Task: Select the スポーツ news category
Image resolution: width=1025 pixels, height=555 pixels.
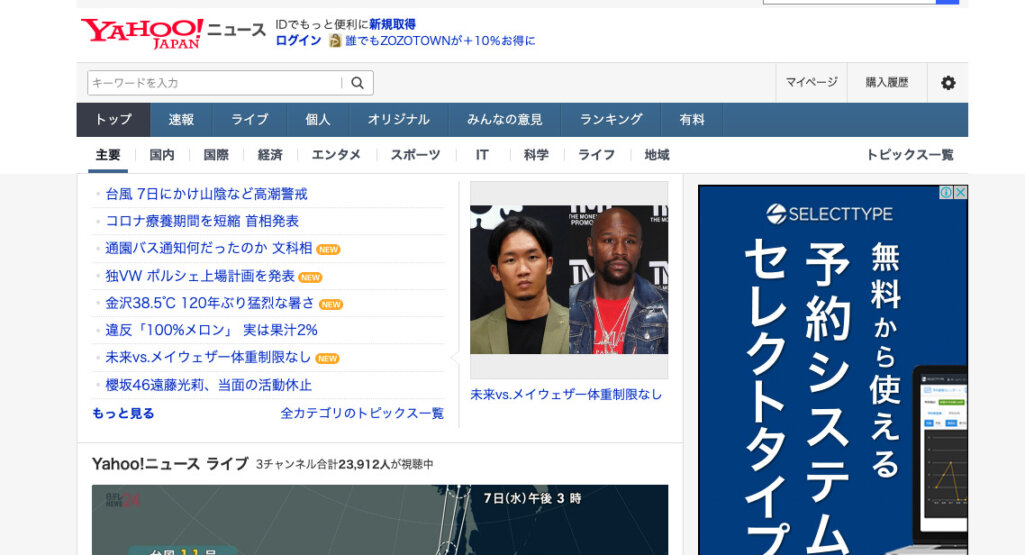Action: click(415, 155)
